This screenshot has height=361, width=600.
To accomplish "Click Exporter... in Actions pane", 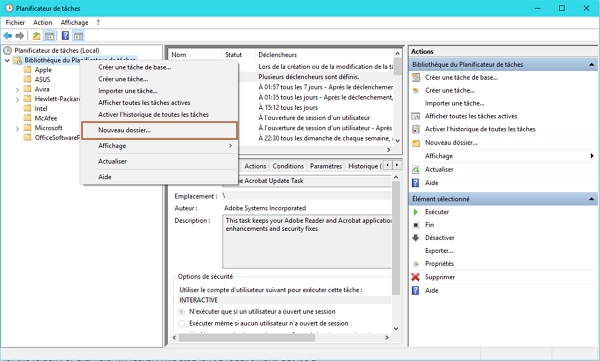I will 439,251.
